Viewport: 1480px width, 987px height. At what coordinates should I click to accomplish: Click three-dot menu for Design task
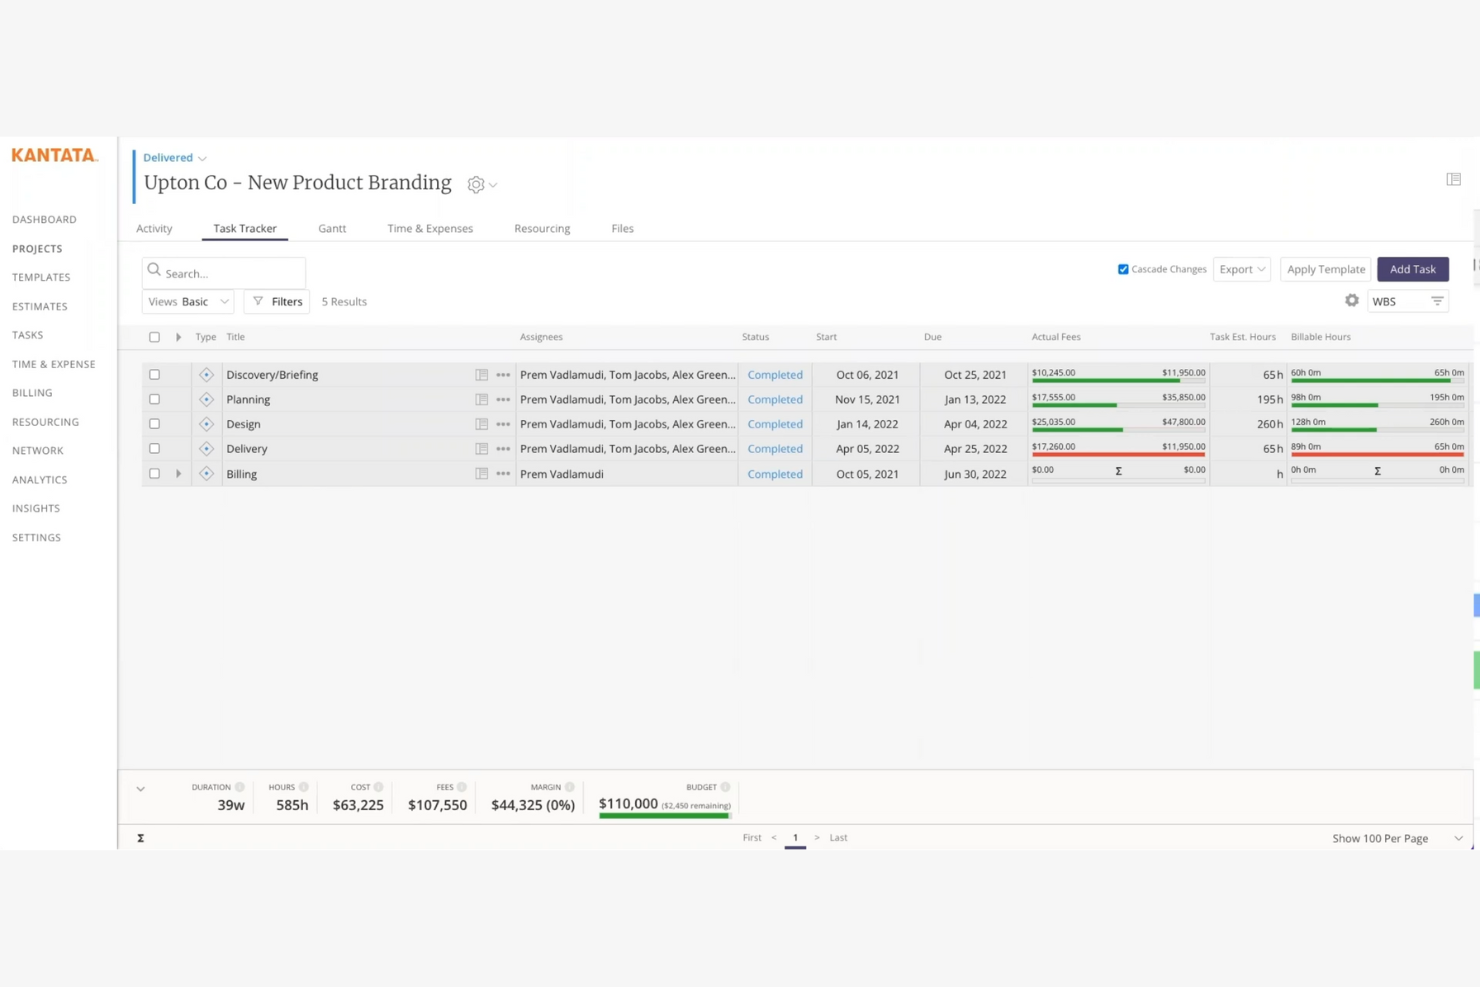pos(503,425)
